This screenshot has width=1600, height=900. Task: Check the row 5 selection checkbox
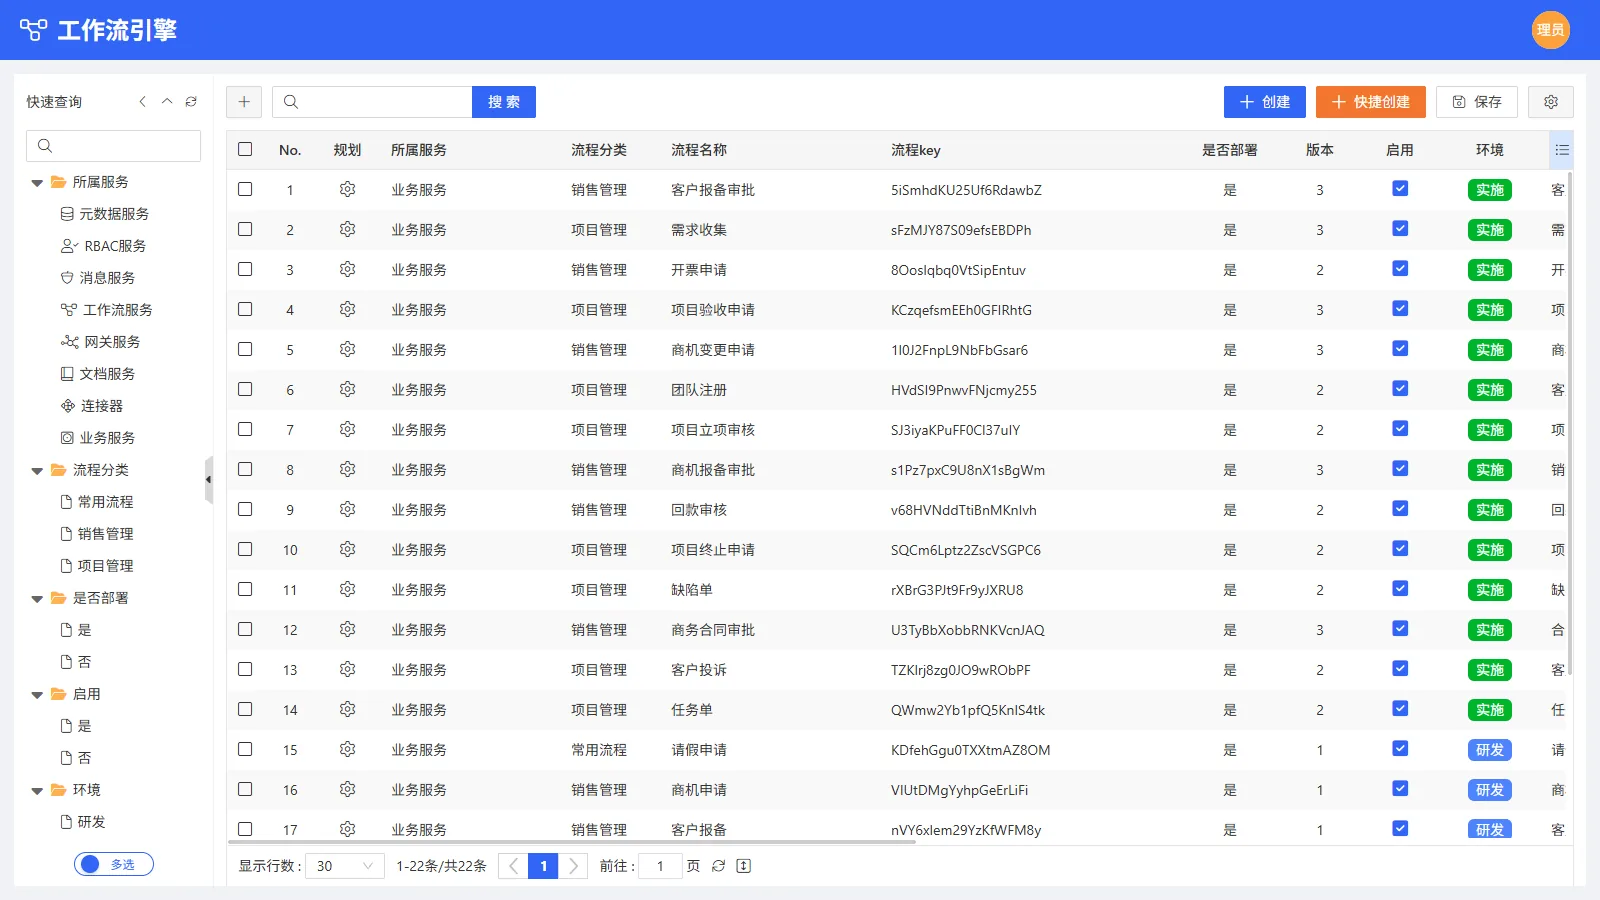pyautogui.click(x=245, y=349)
